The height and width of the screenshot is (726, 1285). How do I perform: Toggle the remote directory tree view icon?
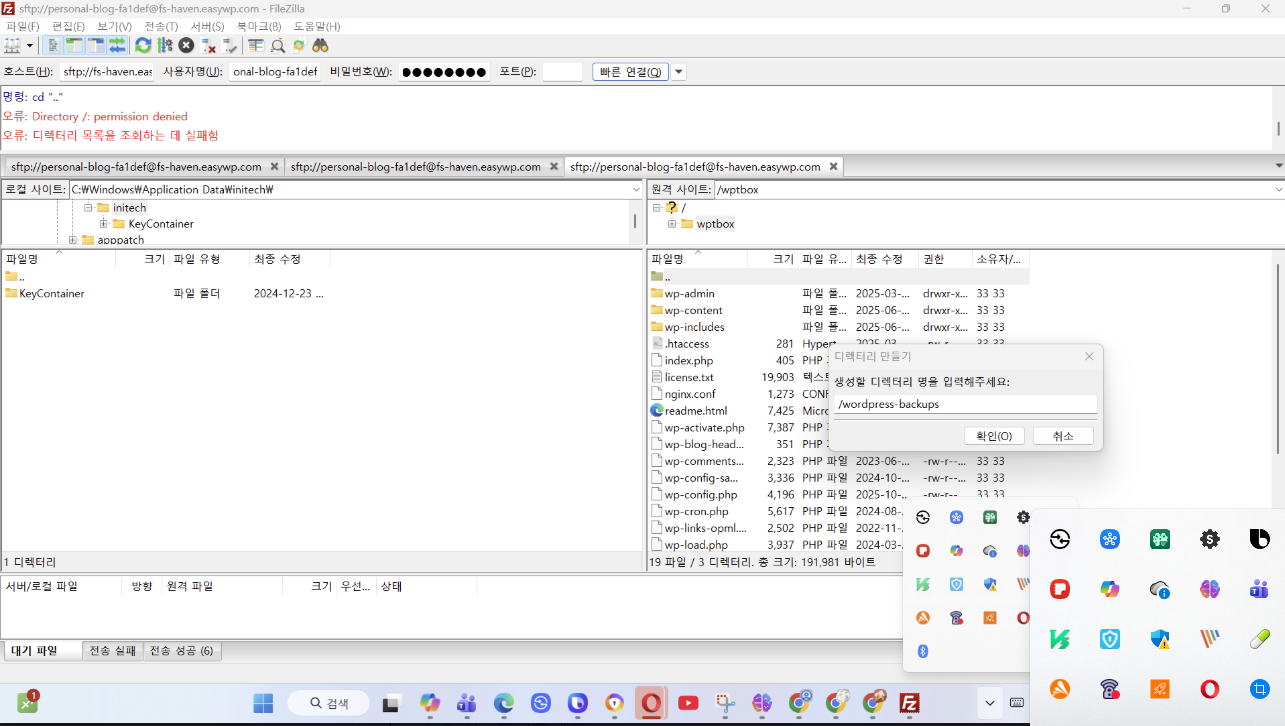coord(96,45)
